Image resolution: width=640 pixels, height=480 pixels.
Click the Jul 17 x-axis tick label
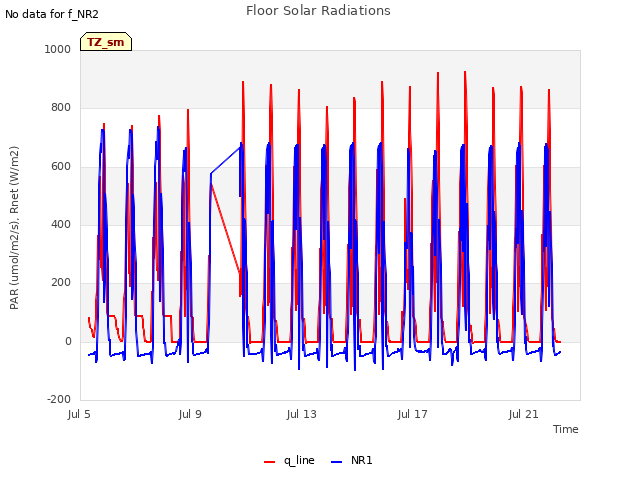[x=412, y=414]
